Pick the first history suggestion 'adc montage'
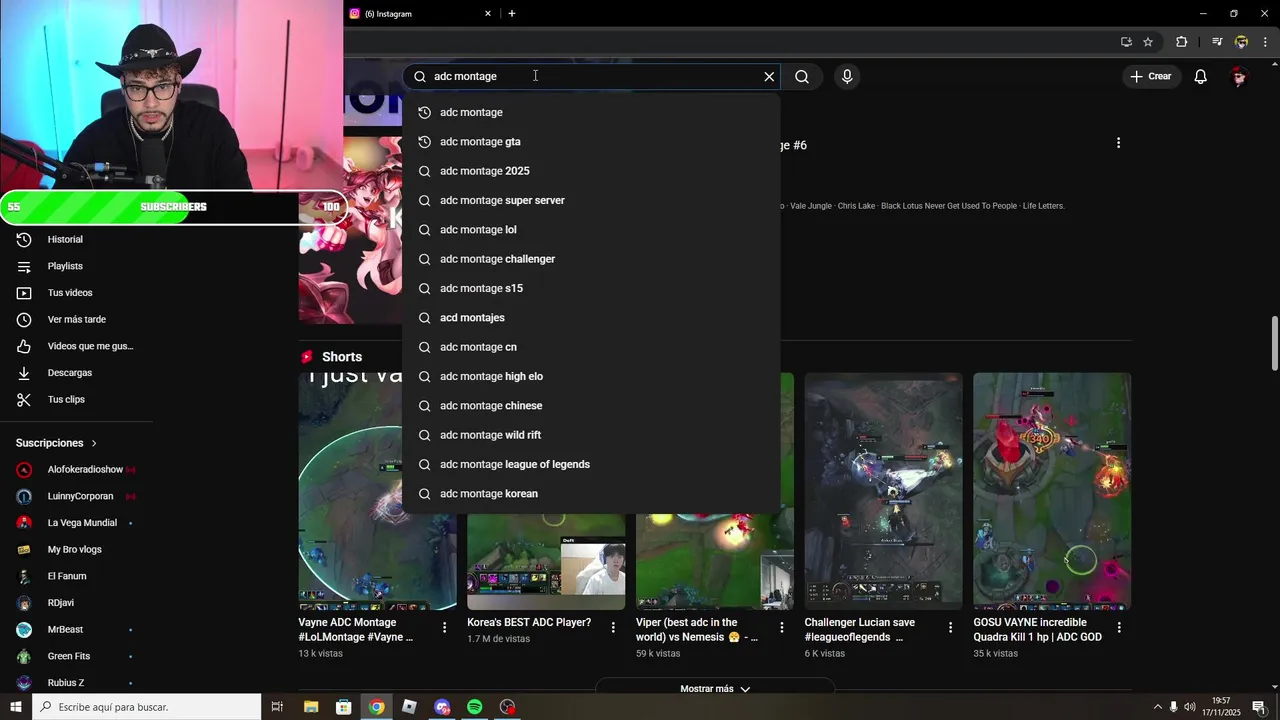1280x720 pixels. 591,112
